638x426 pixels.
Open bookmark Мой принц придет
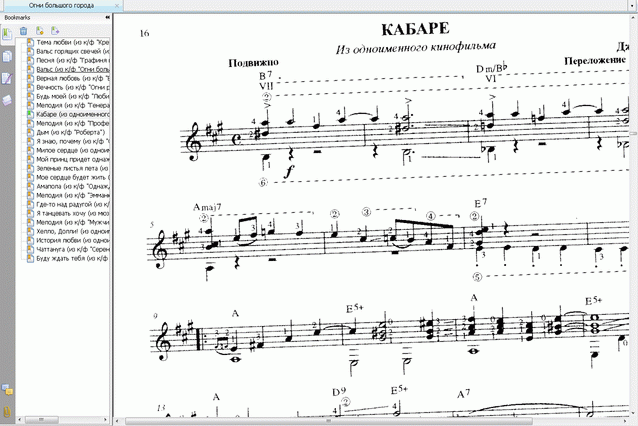(73, 159)
